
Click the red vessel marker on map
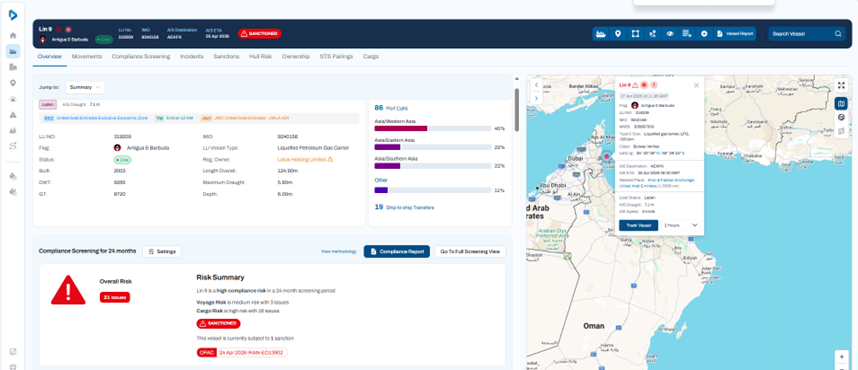[606, 157]
